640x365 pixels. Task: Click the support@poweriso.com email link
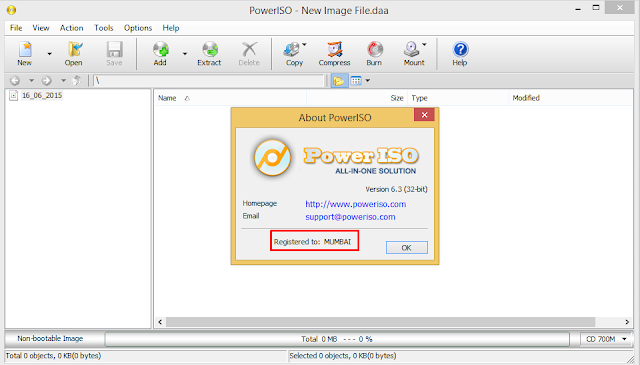[350, 217]
